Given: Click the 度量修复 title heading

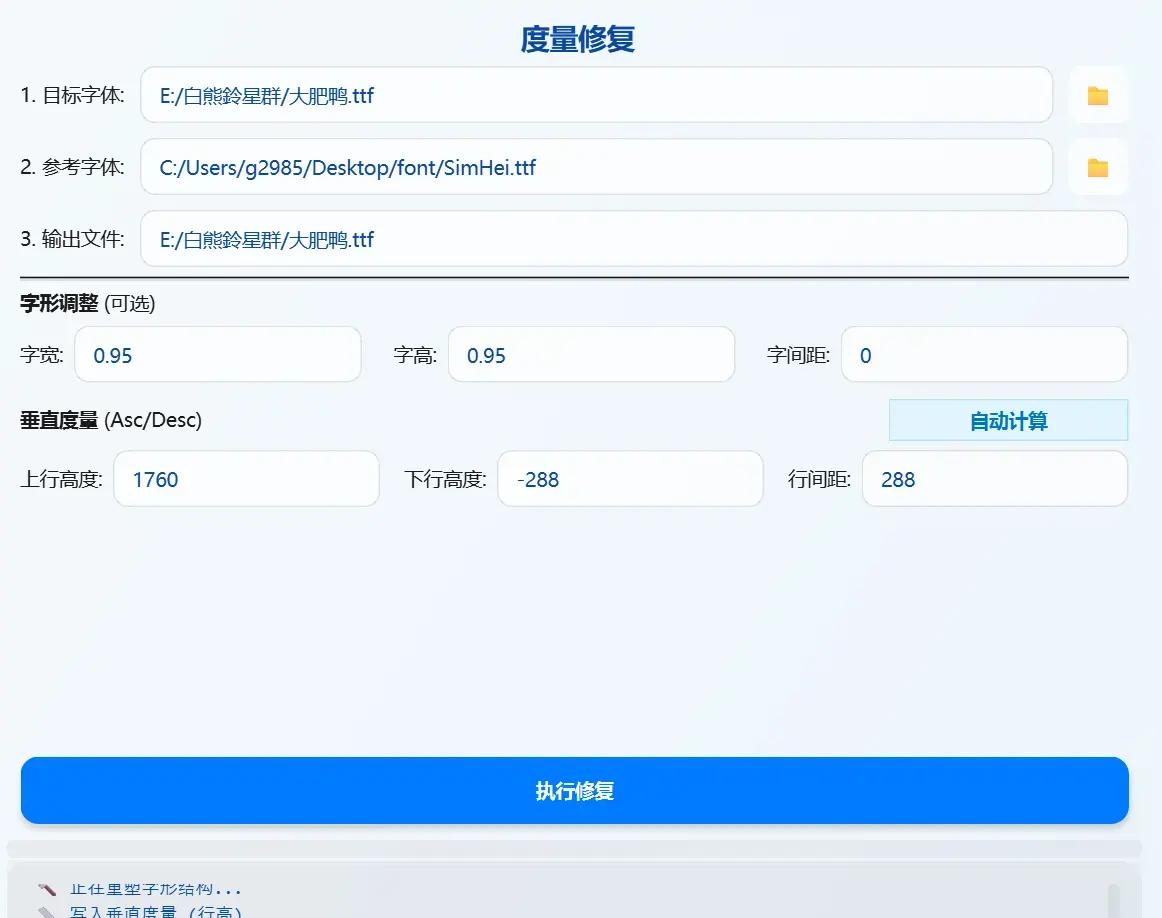Looking at the screenshot, I should (577, 39).
